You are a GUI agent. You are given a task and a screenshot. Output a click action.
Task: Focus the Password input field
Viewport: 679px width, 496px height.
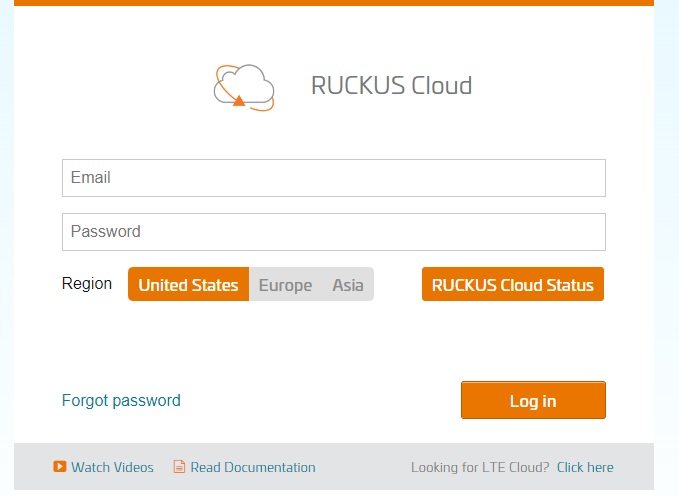[x=334, y=232]
